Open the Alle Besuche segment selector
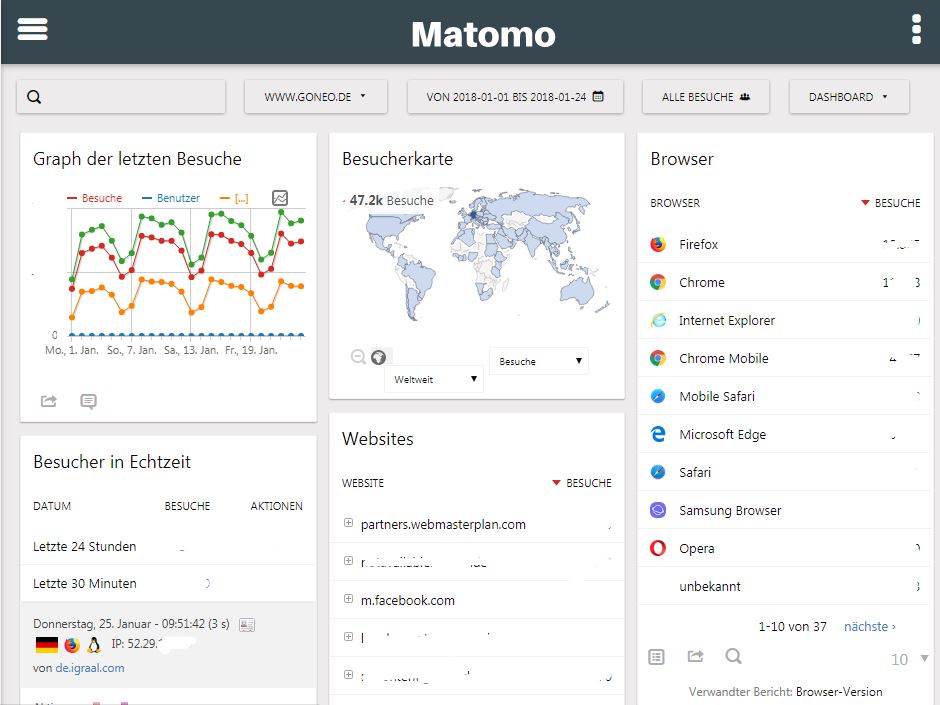The height and width of the screenshot is (705, 940). click(x=706, y=97)
